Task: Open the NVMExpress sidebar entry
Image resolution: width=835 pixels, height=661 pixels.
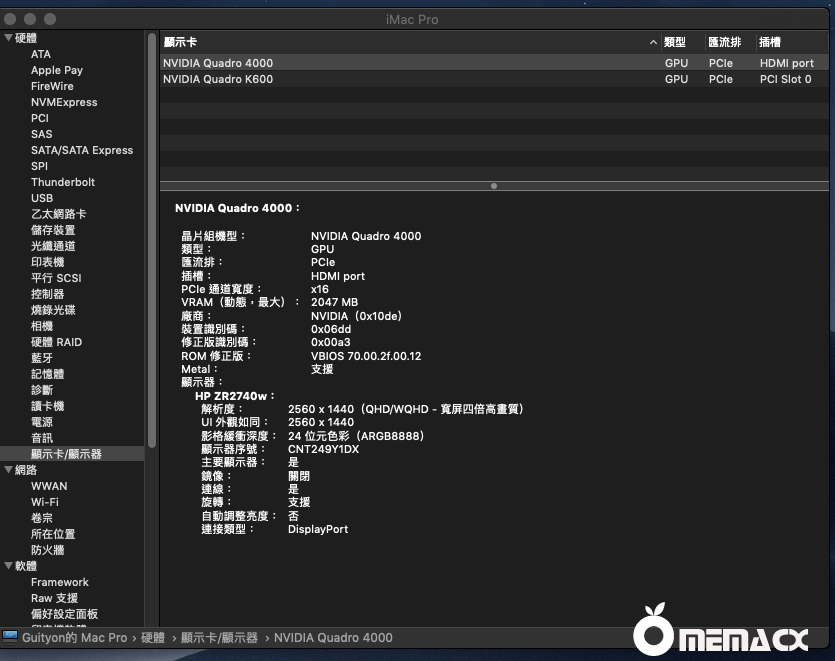Action: coord(64,102)
